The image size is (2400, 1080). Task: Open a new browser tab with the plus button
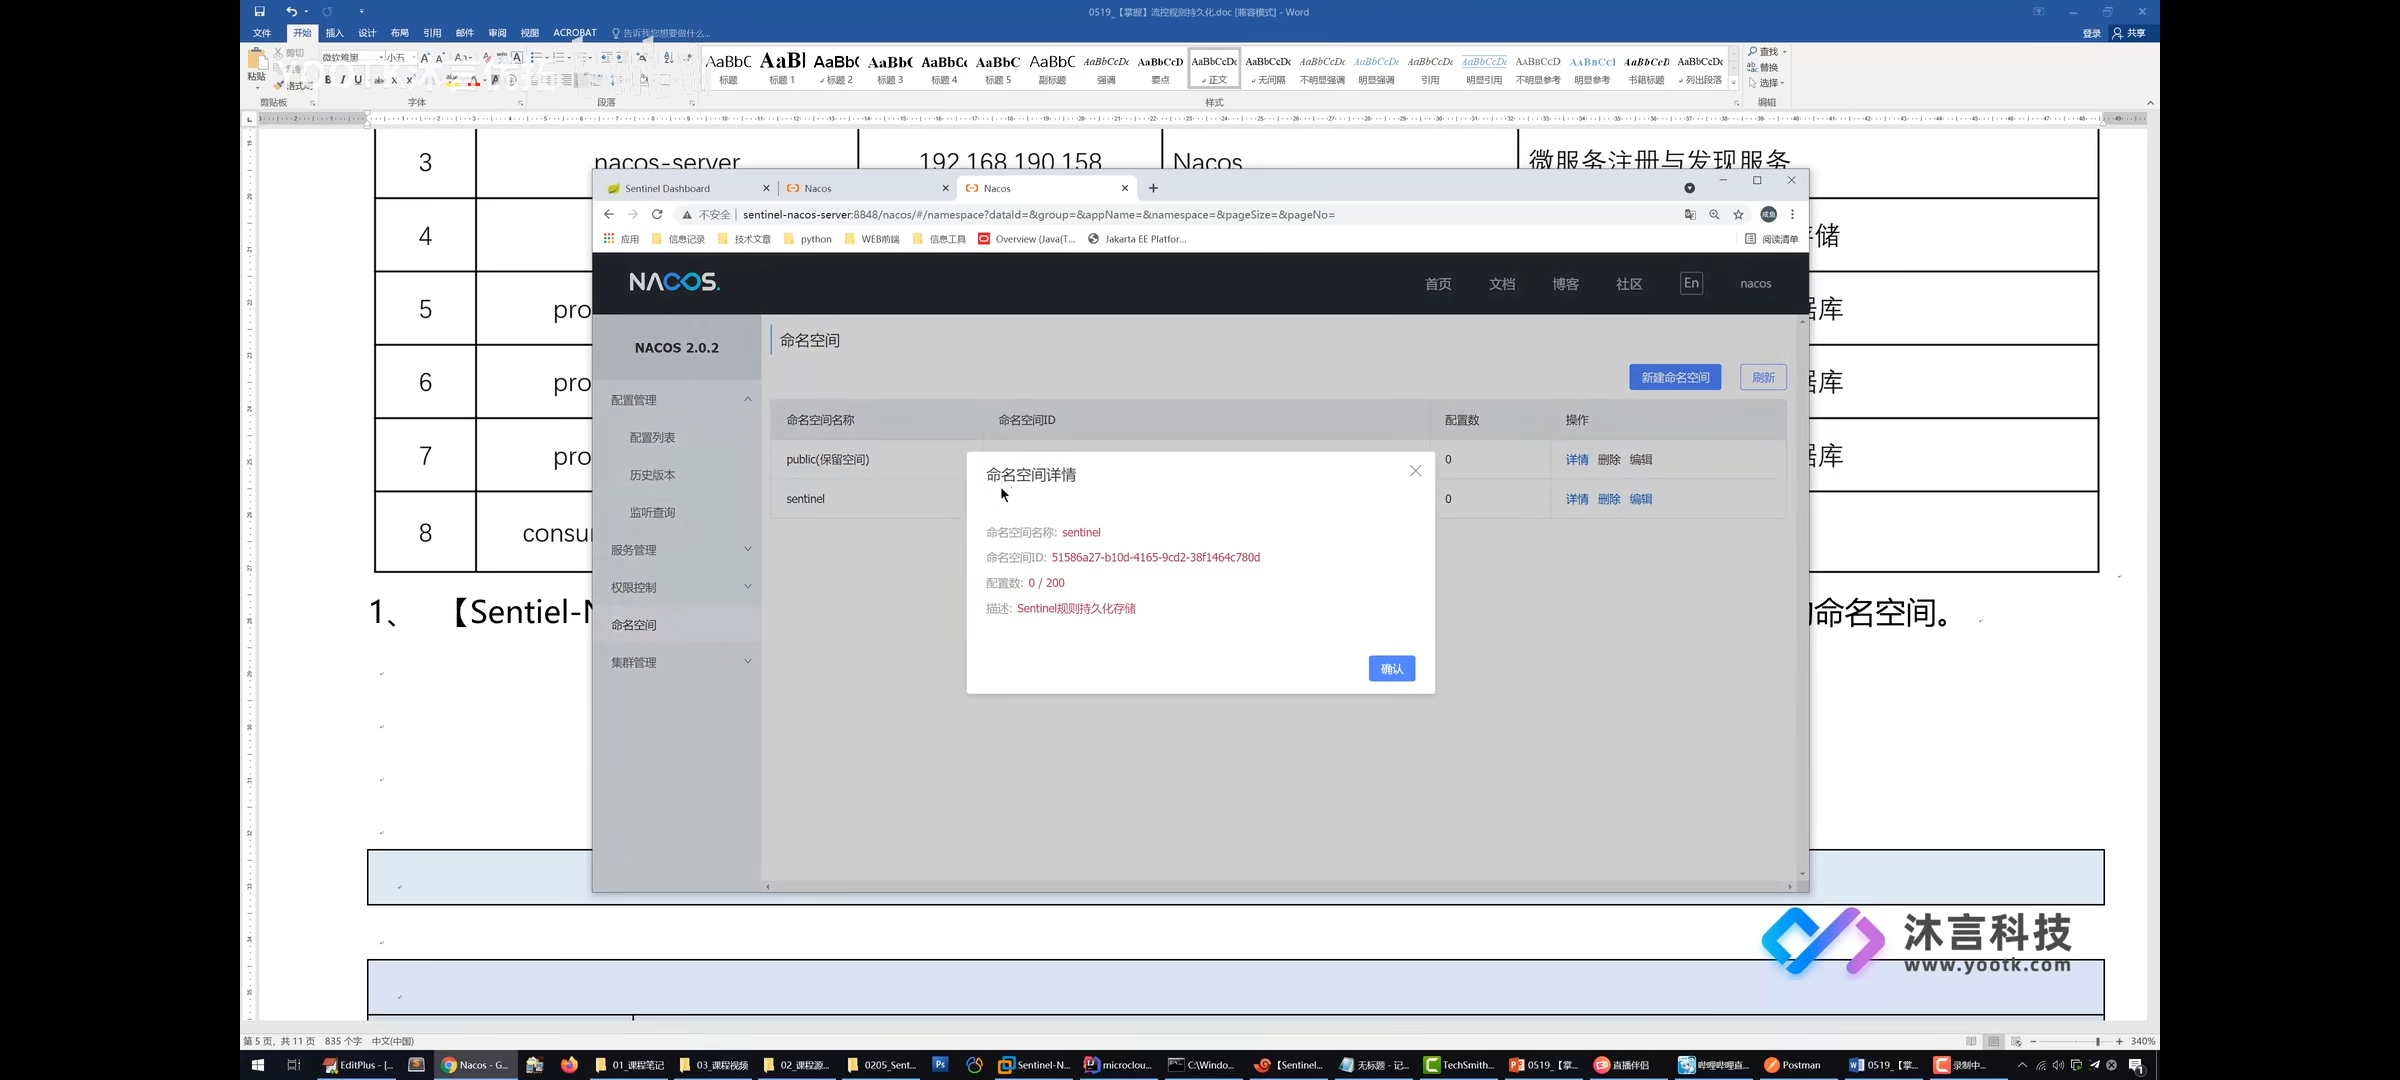coord(1153,188)
